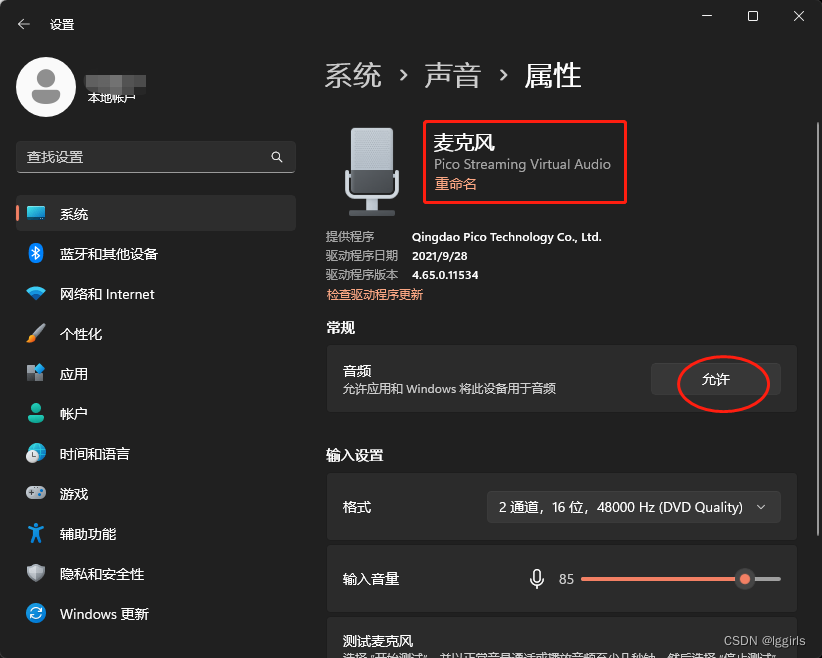The width and height of the screenshot is (822, 658).
Task: Open 蓝牙和其他设备 settings
Action: tap(156, 254)
